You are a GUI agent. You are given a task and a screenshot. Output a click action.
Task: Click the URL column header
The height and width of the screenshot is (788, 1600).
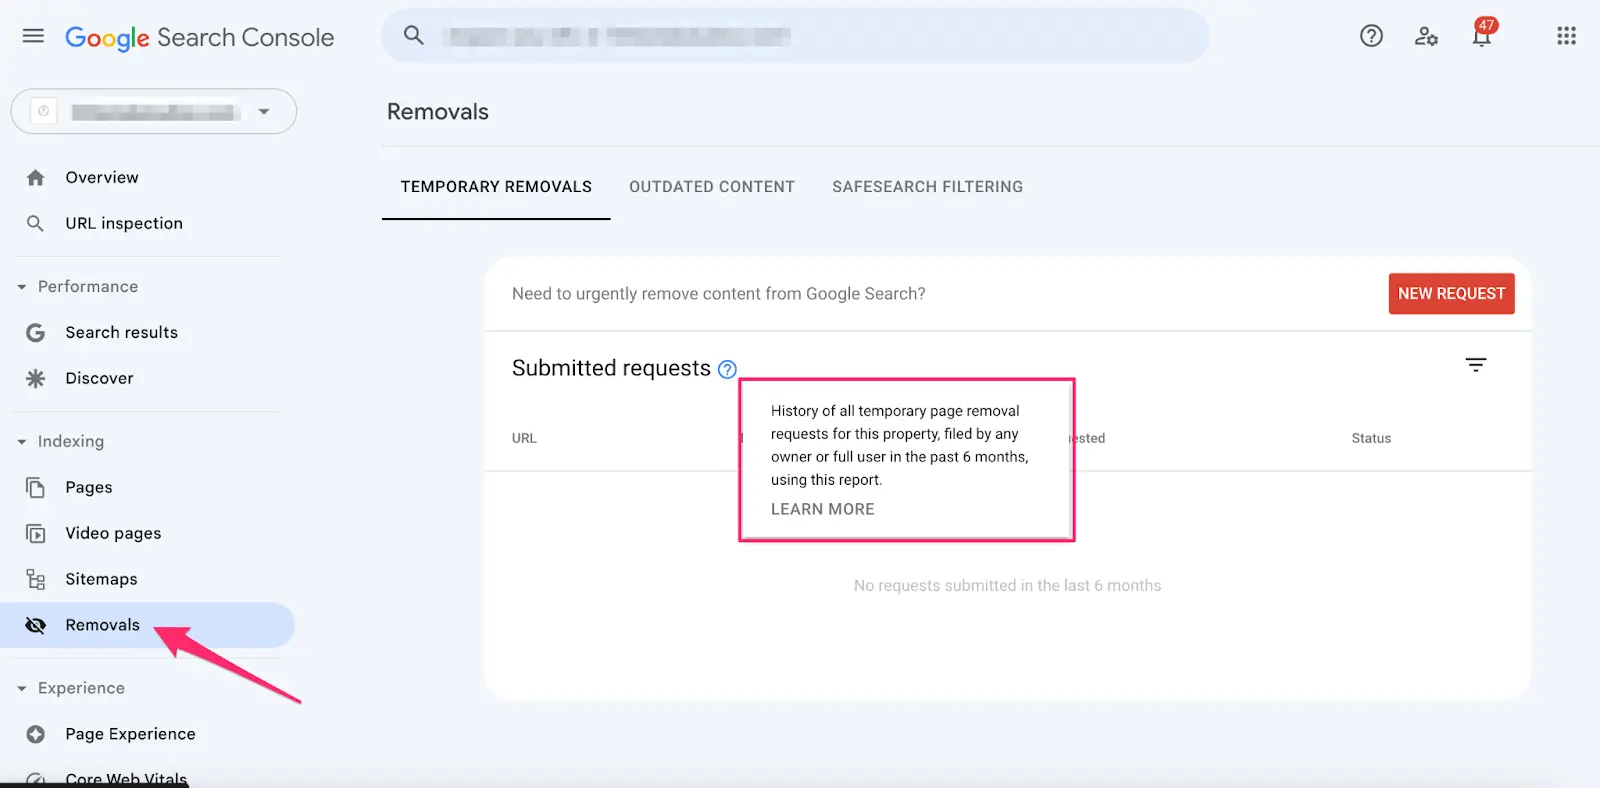pos(524,438)
